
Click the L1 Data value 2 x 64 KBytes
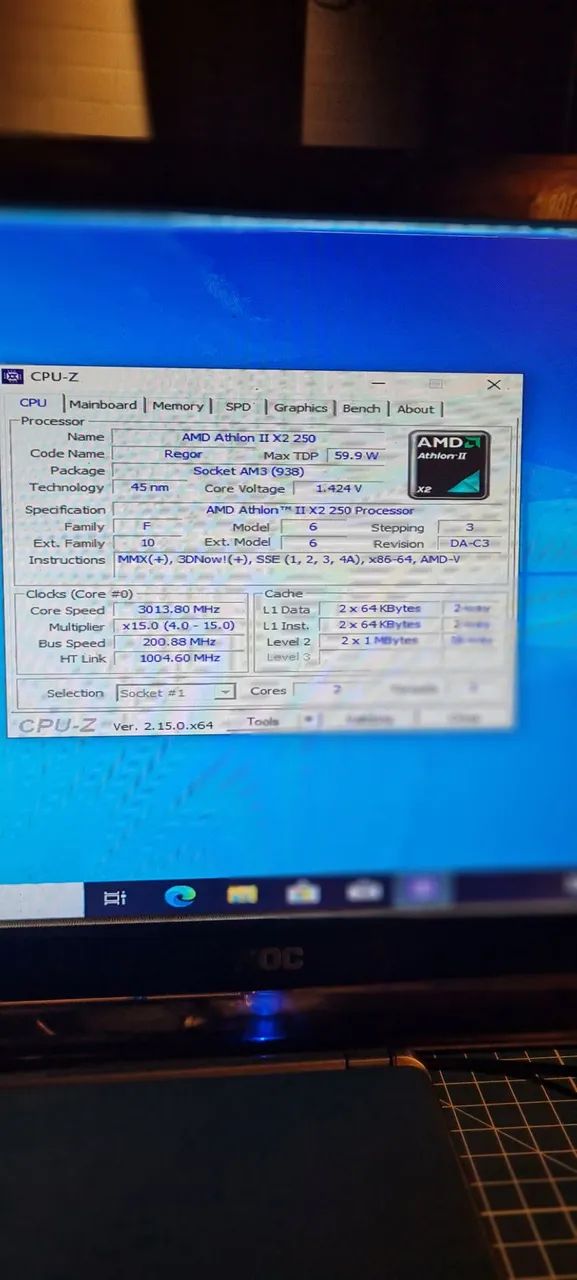(379, 609)
